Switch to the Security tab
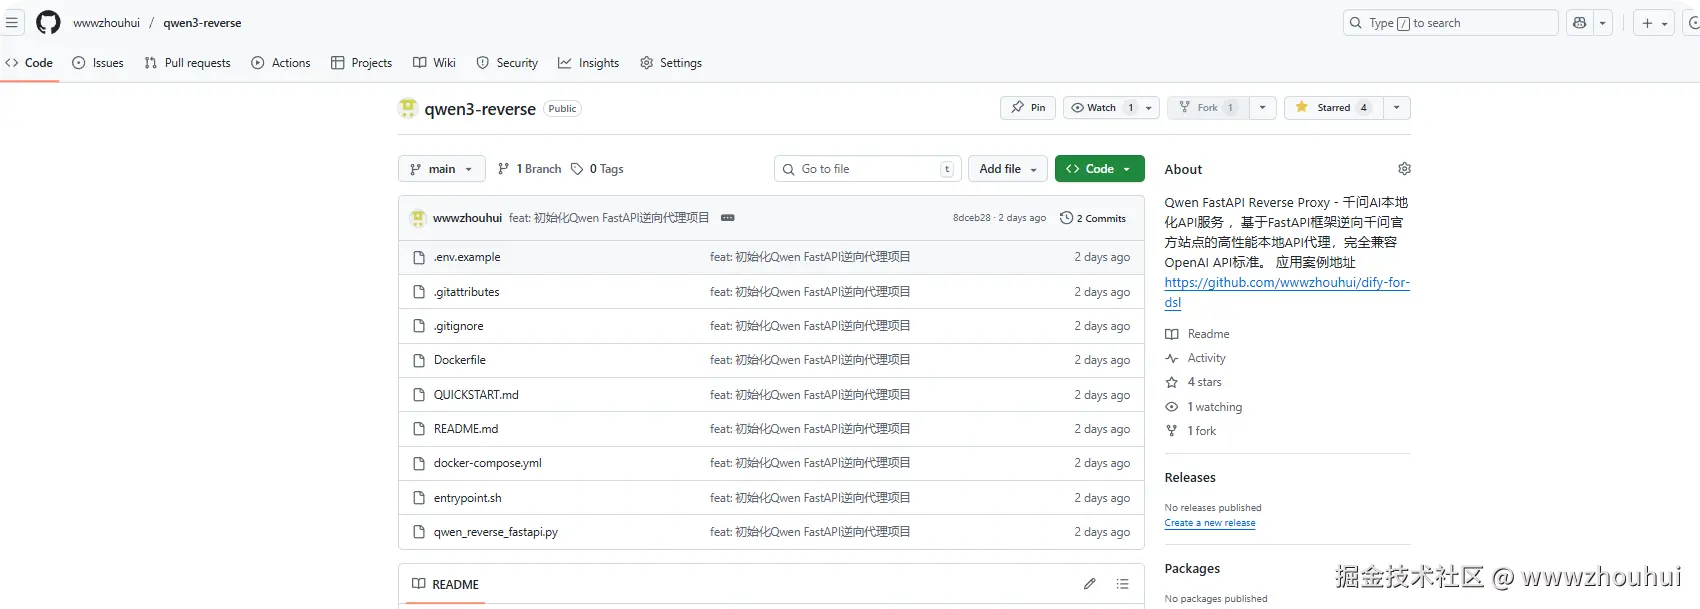This screenshot has height=609, width=1700. click(x=507, y=62)
